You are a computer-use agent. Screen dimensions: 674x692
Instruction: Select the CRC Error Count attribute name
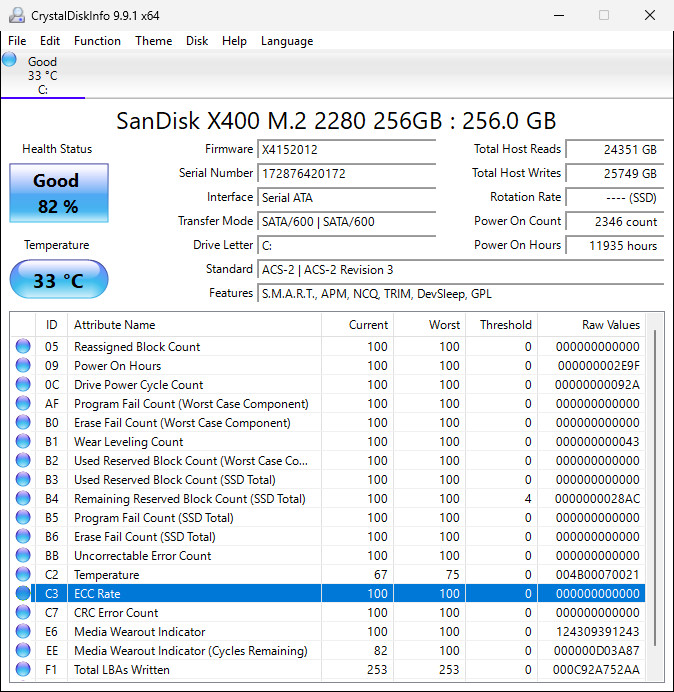tap(116, 613)
